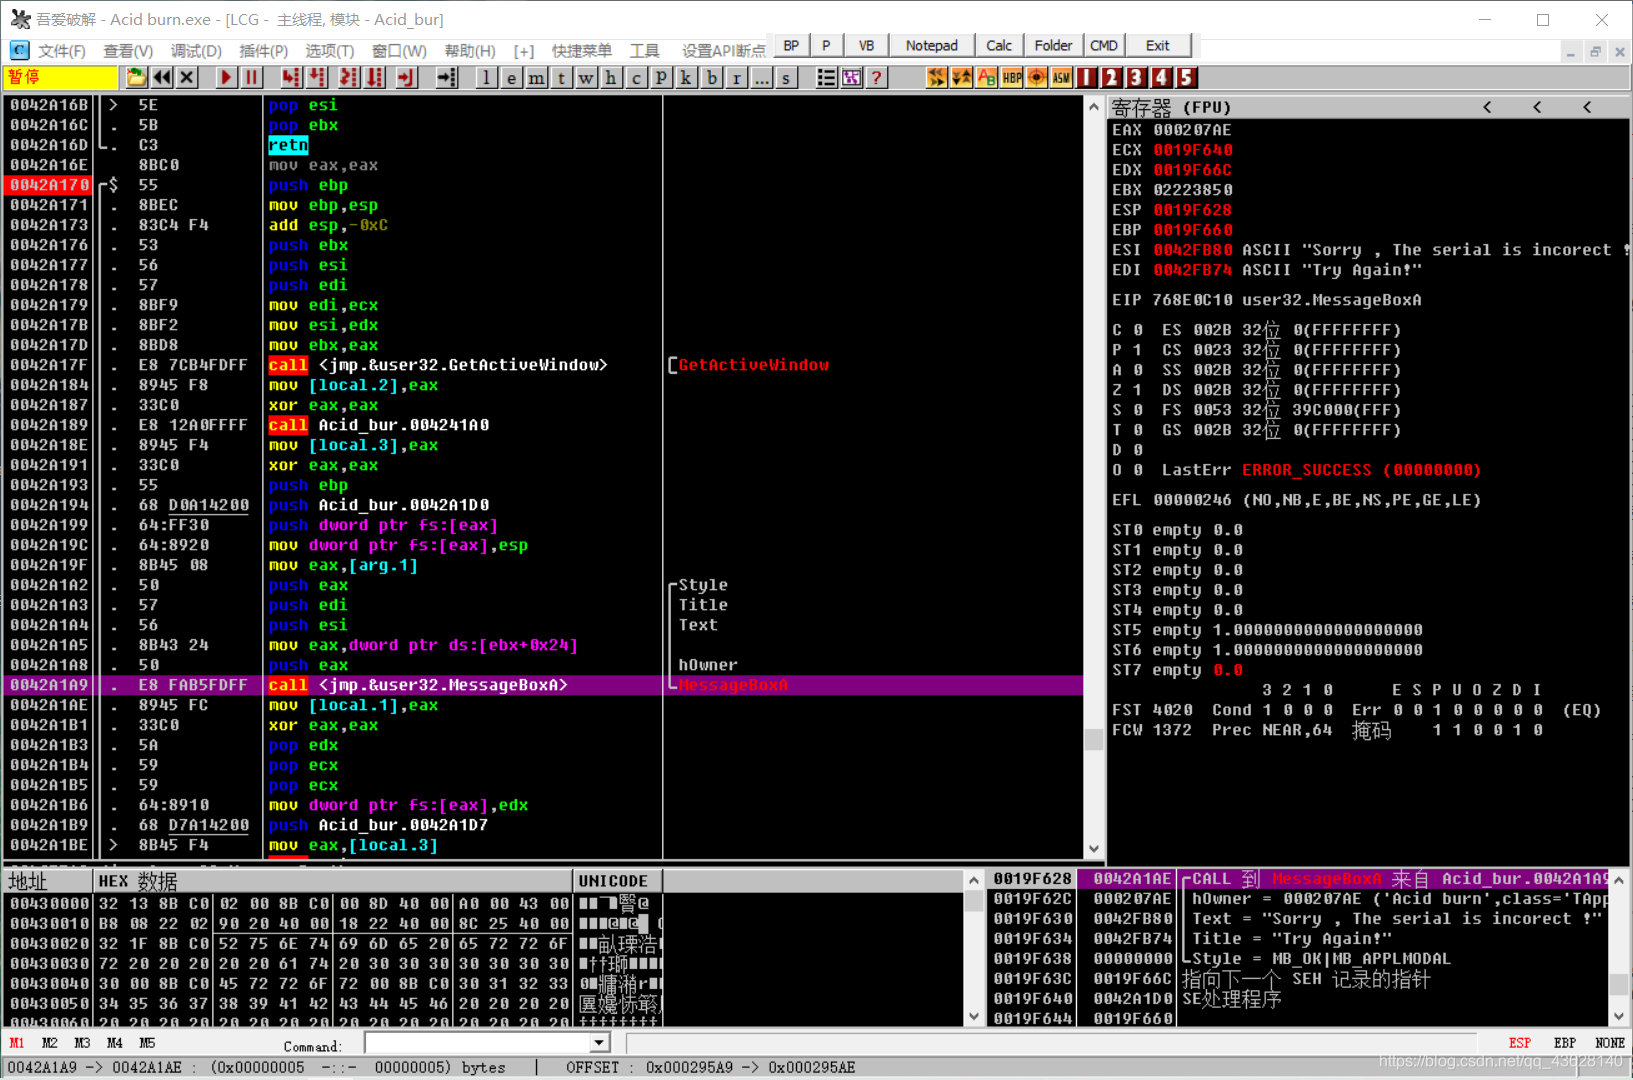This screenshot has height=1080, width=1633.
Task: Select memory tab M1
Action: (17, 1043)
